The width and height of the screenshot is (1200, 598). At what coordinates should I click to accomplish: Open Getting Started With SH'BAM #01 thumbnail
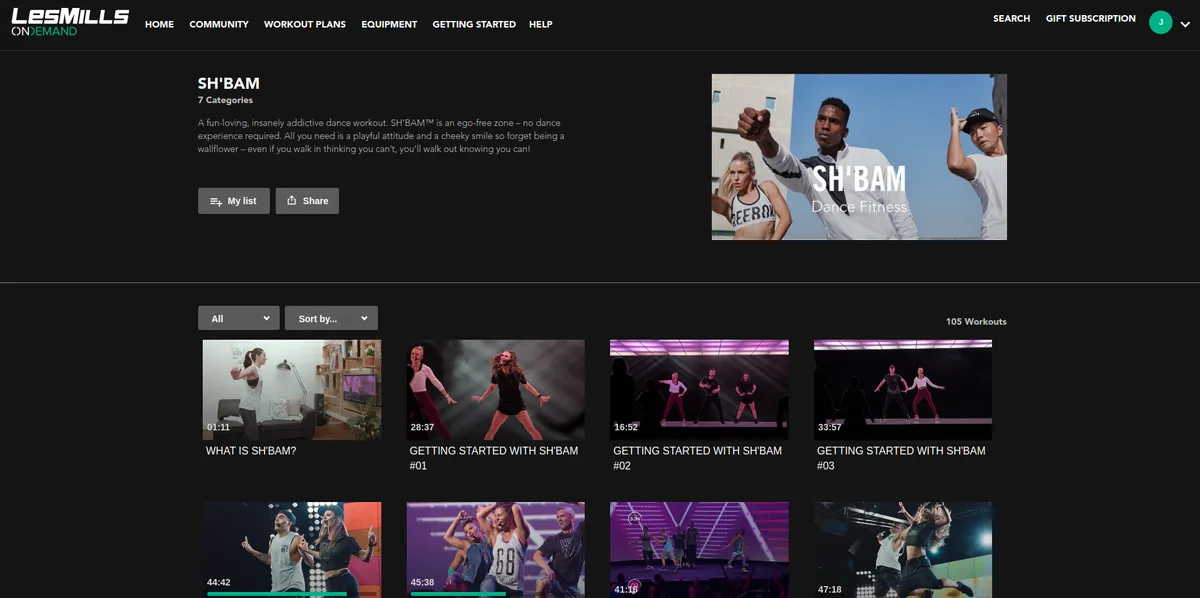pos(495,389)
